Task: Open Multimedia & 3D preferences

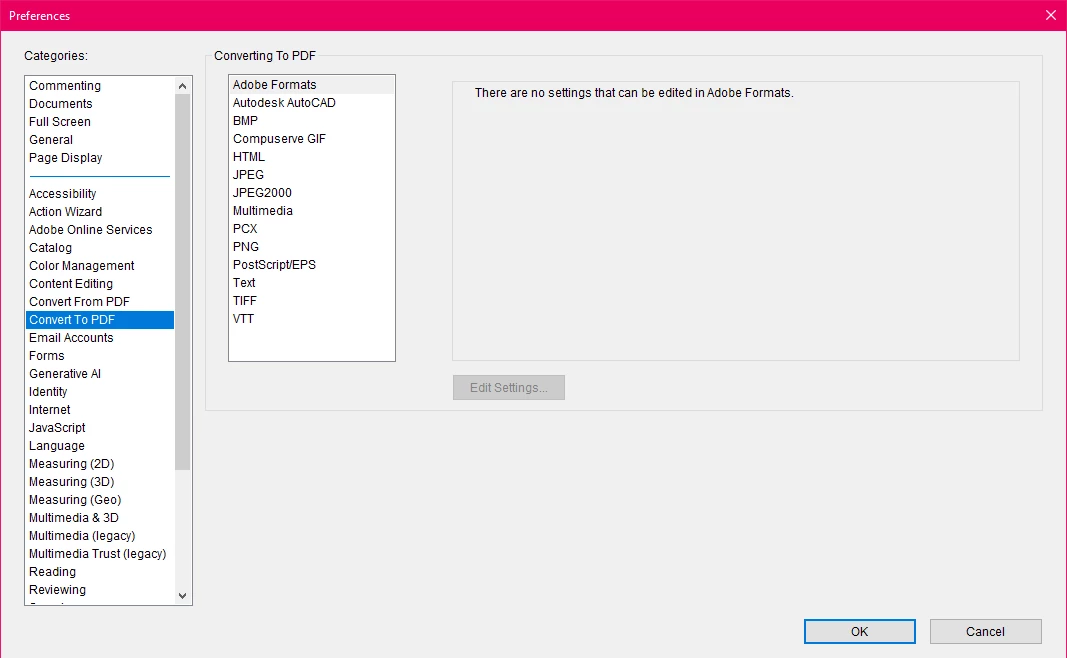Action: (100, 519)
